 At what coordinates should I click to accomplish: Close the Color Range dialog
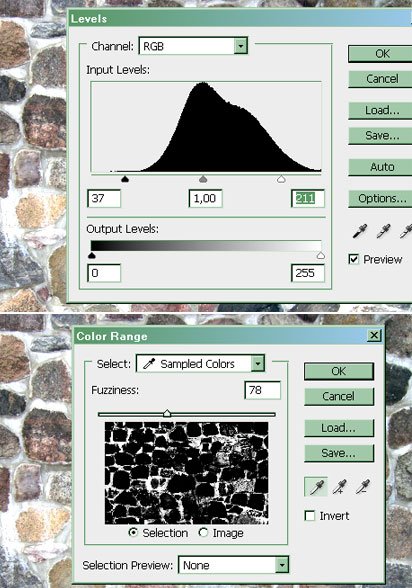pyautogui.click(x=374, y=335)
